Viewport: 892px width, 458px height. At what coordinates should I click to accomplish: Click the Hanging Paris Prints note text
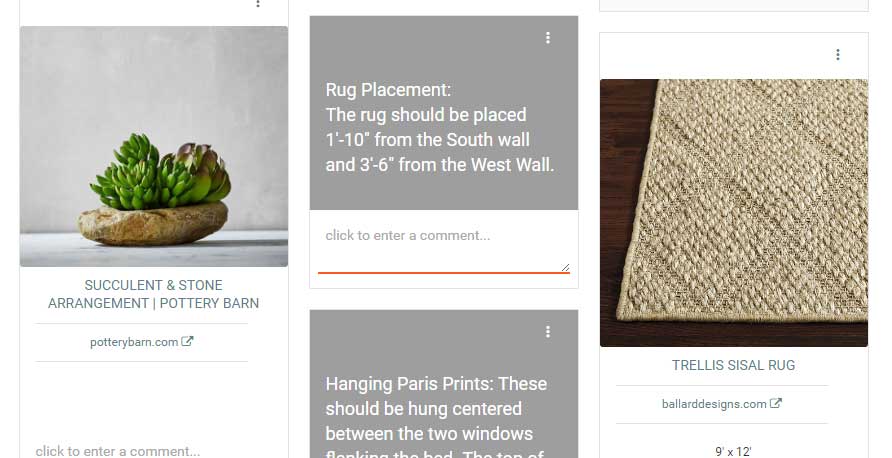point(436,416)
